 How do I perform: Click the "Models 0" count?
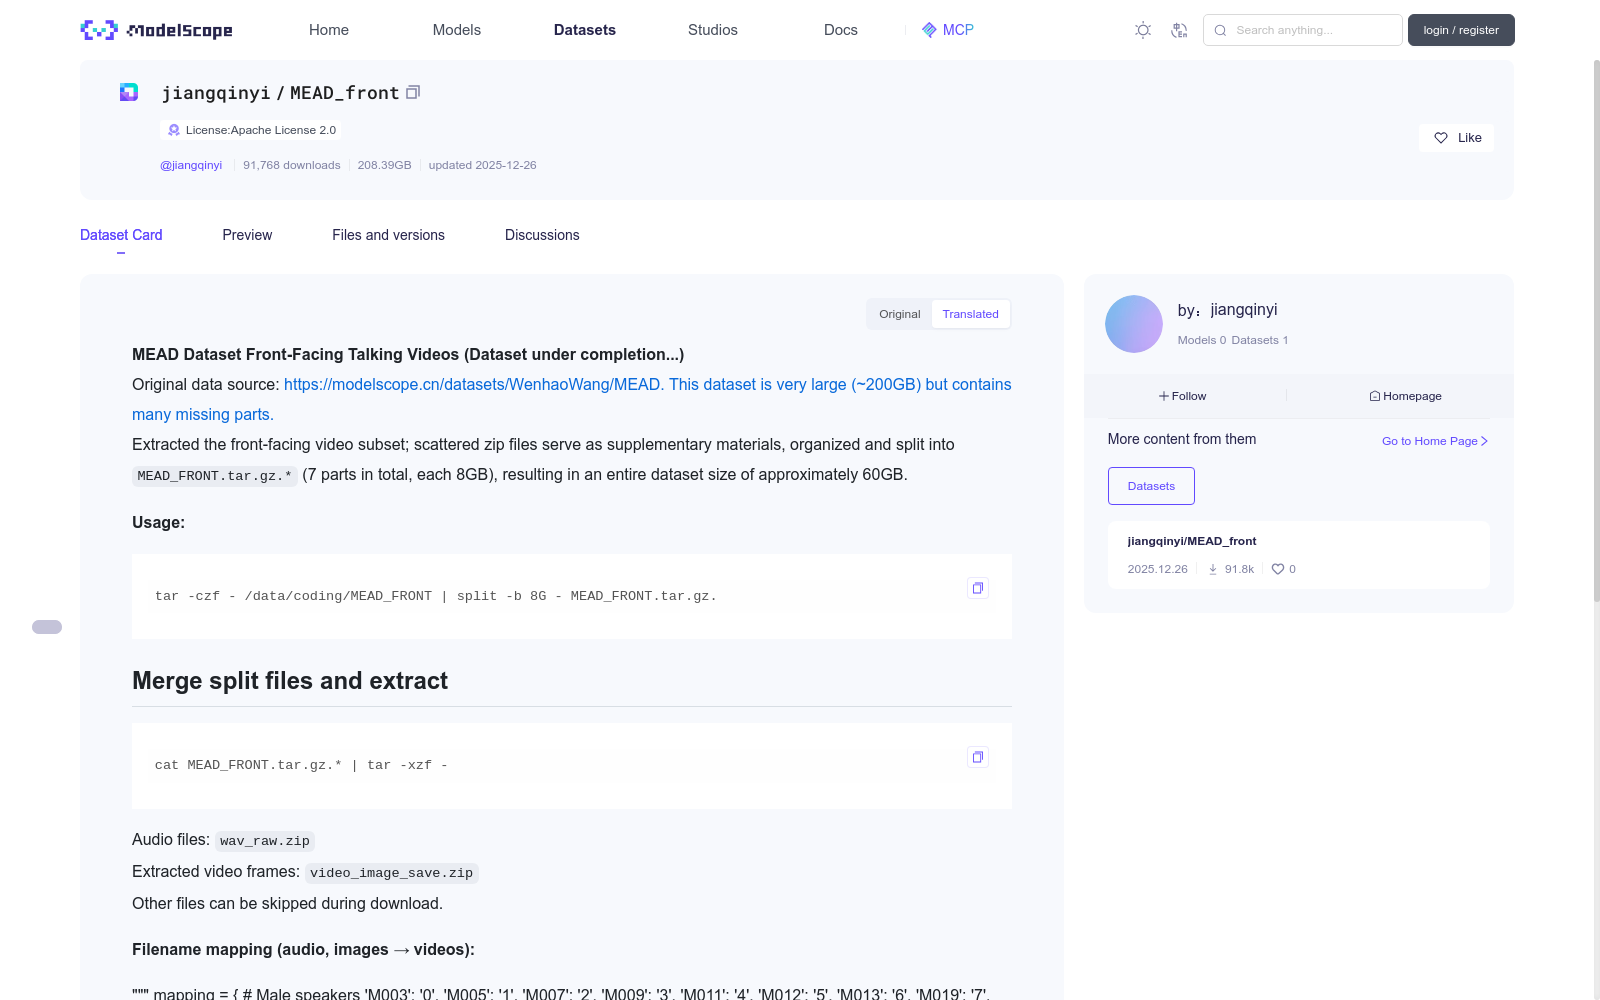point(1202,340)
